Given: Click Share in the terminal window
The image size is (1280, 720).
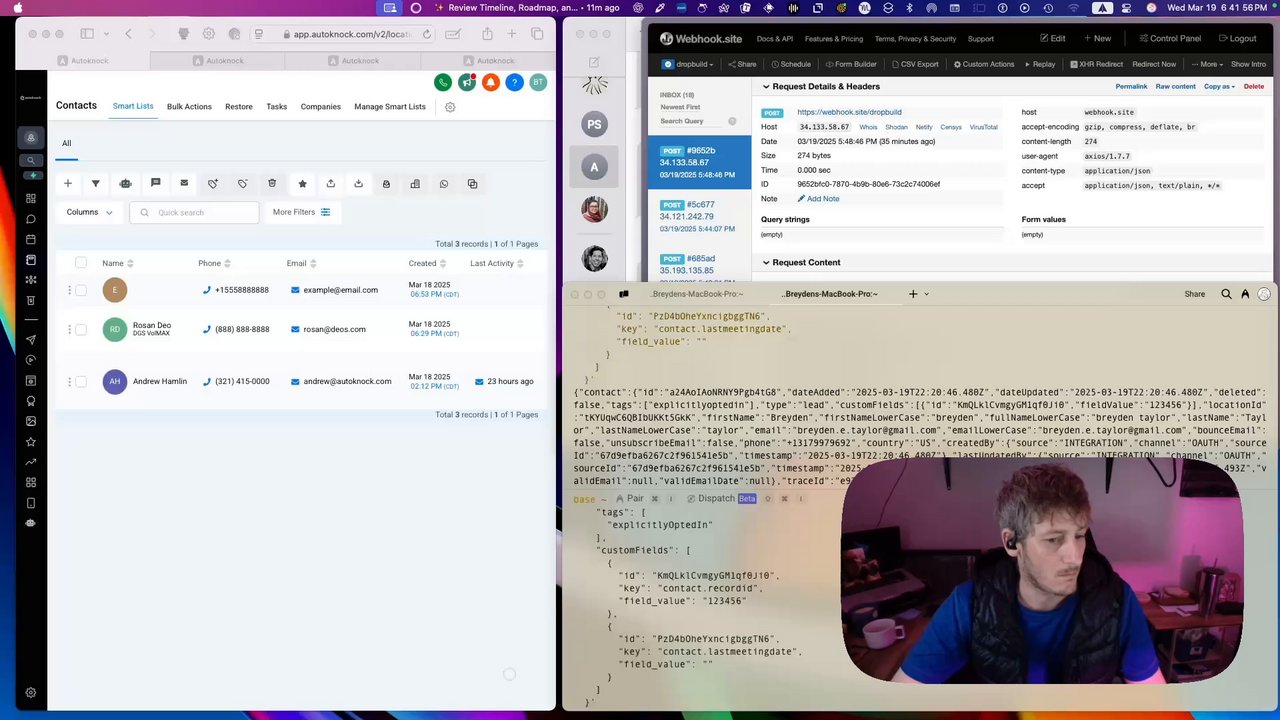Looking at the screenshot, I should coord(1195,294).
